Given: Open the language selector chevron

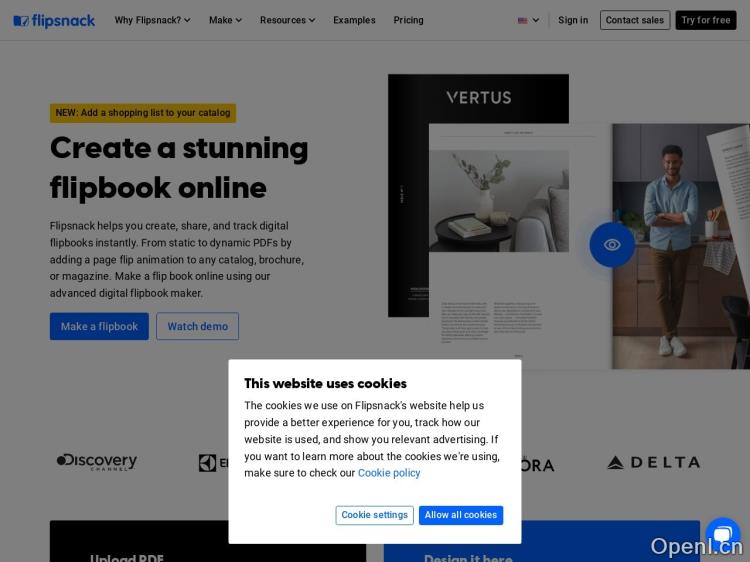Looking at the screenshot, I should pos(536,20).
